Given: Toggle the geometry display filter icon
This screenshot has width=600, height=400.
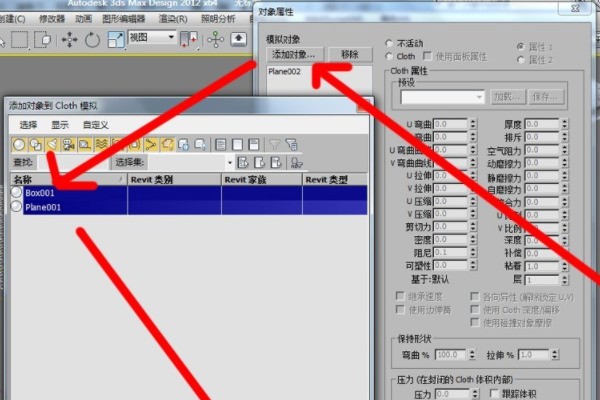Looking at the screenshot, I should 19,144.
